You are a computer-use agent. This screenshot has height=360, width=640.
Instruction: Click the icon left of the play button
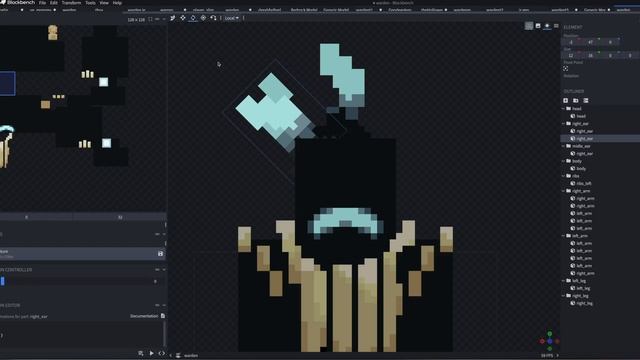141,353
